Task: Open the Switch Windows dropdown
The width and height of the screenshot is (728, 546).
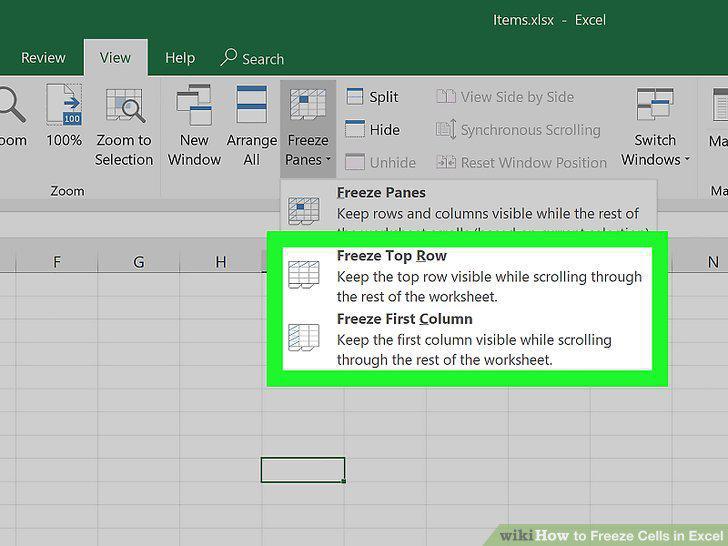Action: 655,126
